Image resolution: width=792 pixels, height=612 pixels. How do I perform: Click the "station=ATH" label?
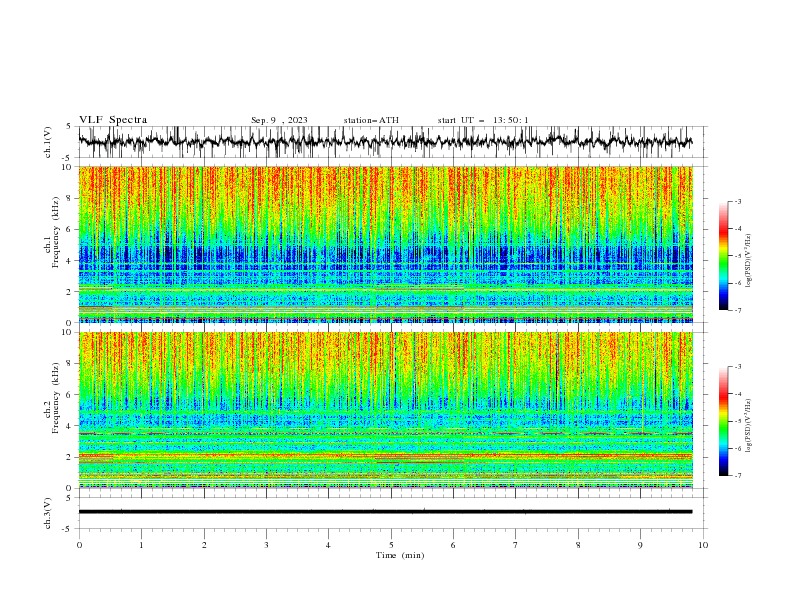point(371,120)
